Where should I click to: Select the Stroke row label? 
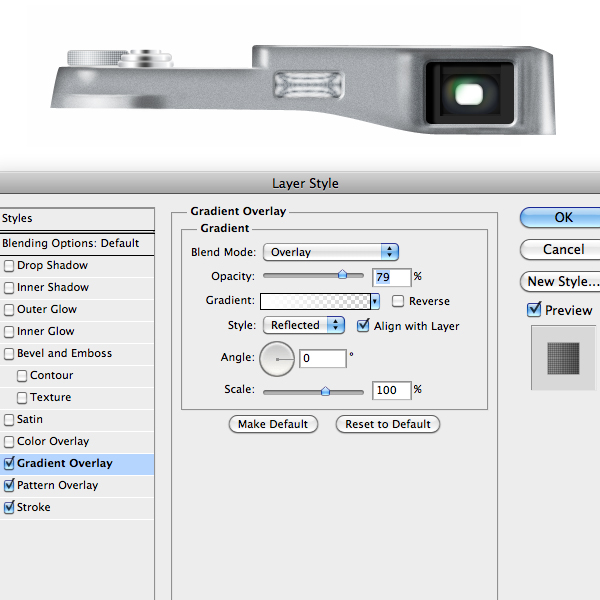coord(34,507)
